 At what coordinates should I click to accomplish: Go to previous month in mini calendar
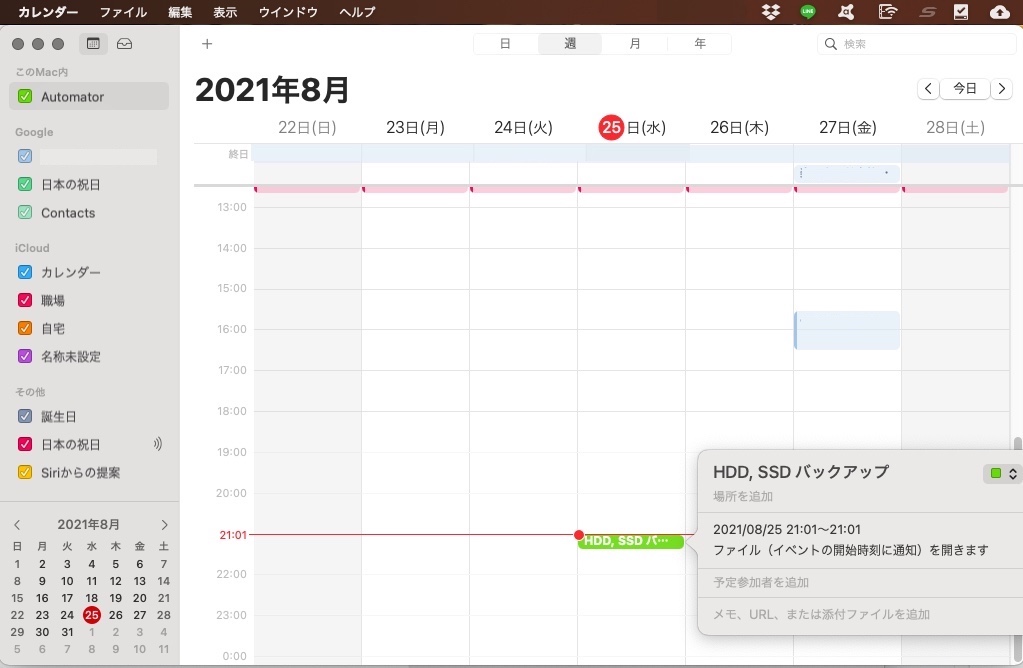16,524
